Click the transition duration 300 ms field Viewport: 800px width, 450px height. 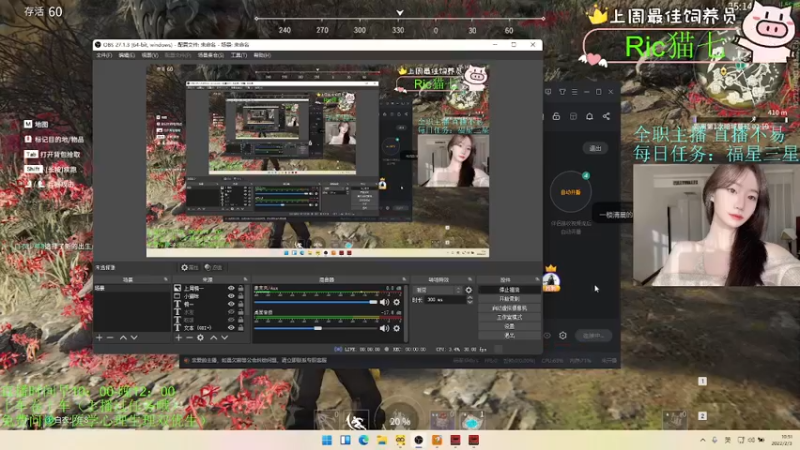[x=445, y=300]
